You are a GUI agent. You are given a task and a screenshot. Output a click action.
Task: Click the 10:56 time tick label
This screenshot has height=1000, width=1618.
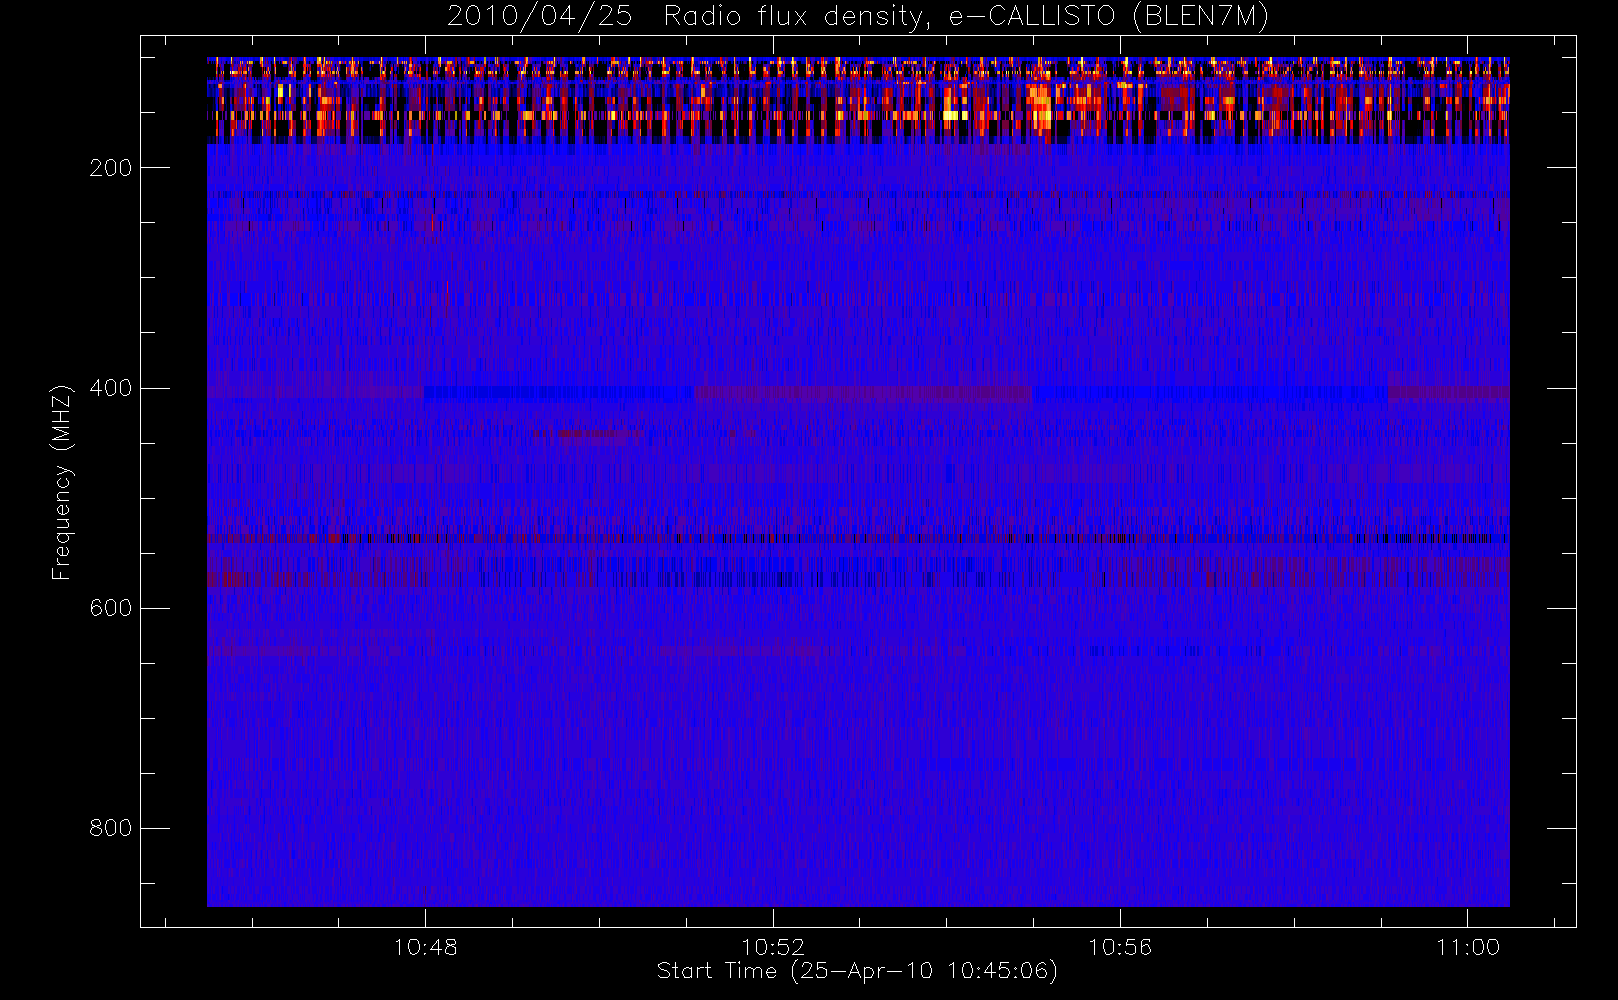pyautogui.click(x=1120, y=947)
